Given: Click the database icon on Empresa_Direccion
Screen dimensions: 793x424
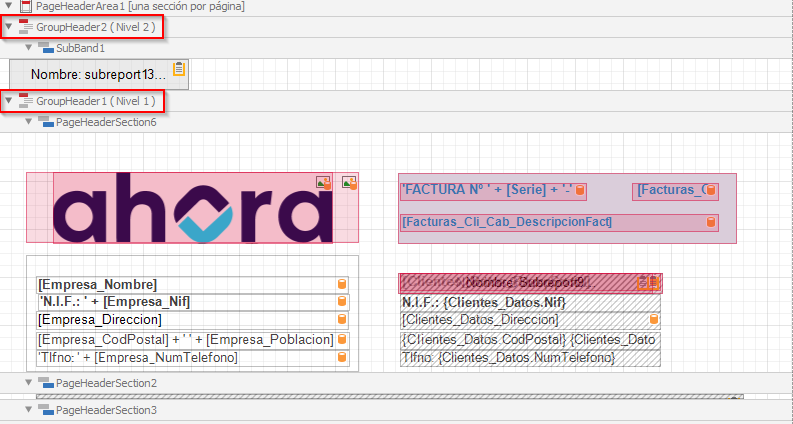Looking at the screenshot, I should tap(342, 319).
